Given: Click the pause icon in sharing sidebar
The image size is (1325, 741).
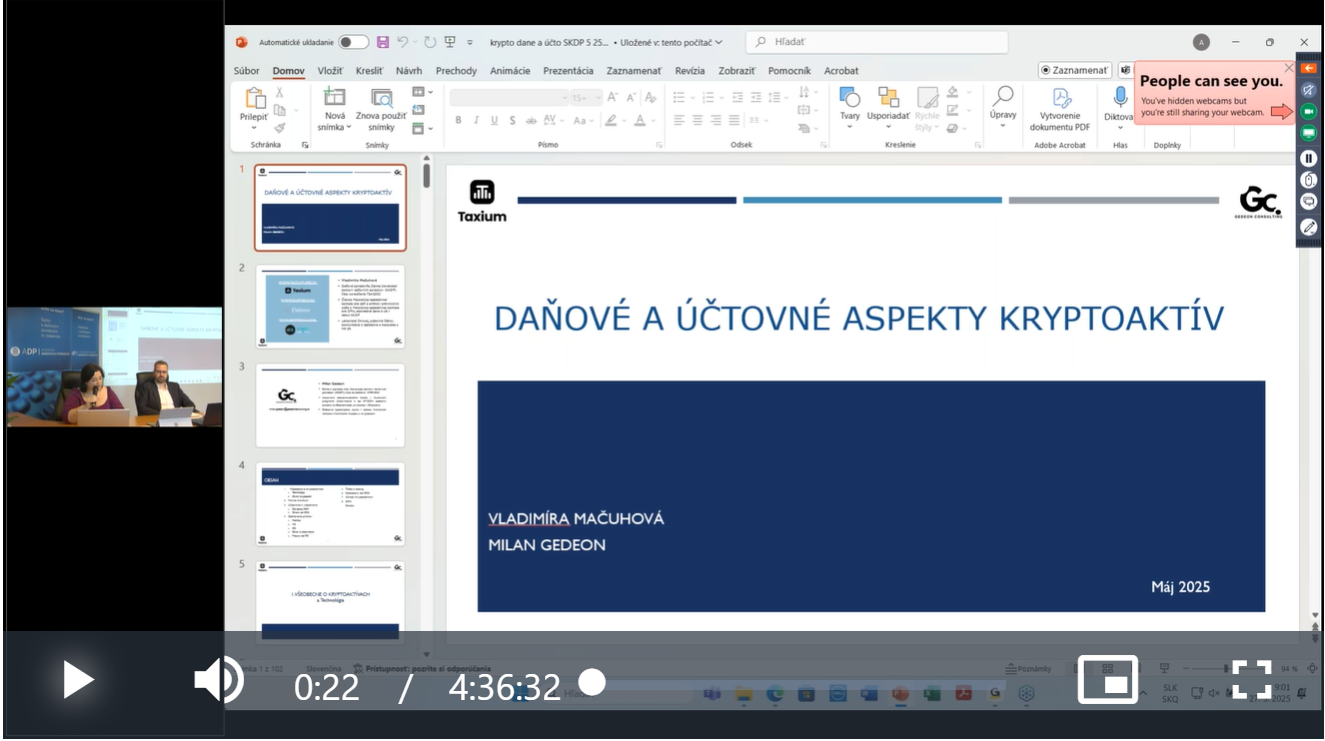Looking at the screenshot, I should 1309,158.
